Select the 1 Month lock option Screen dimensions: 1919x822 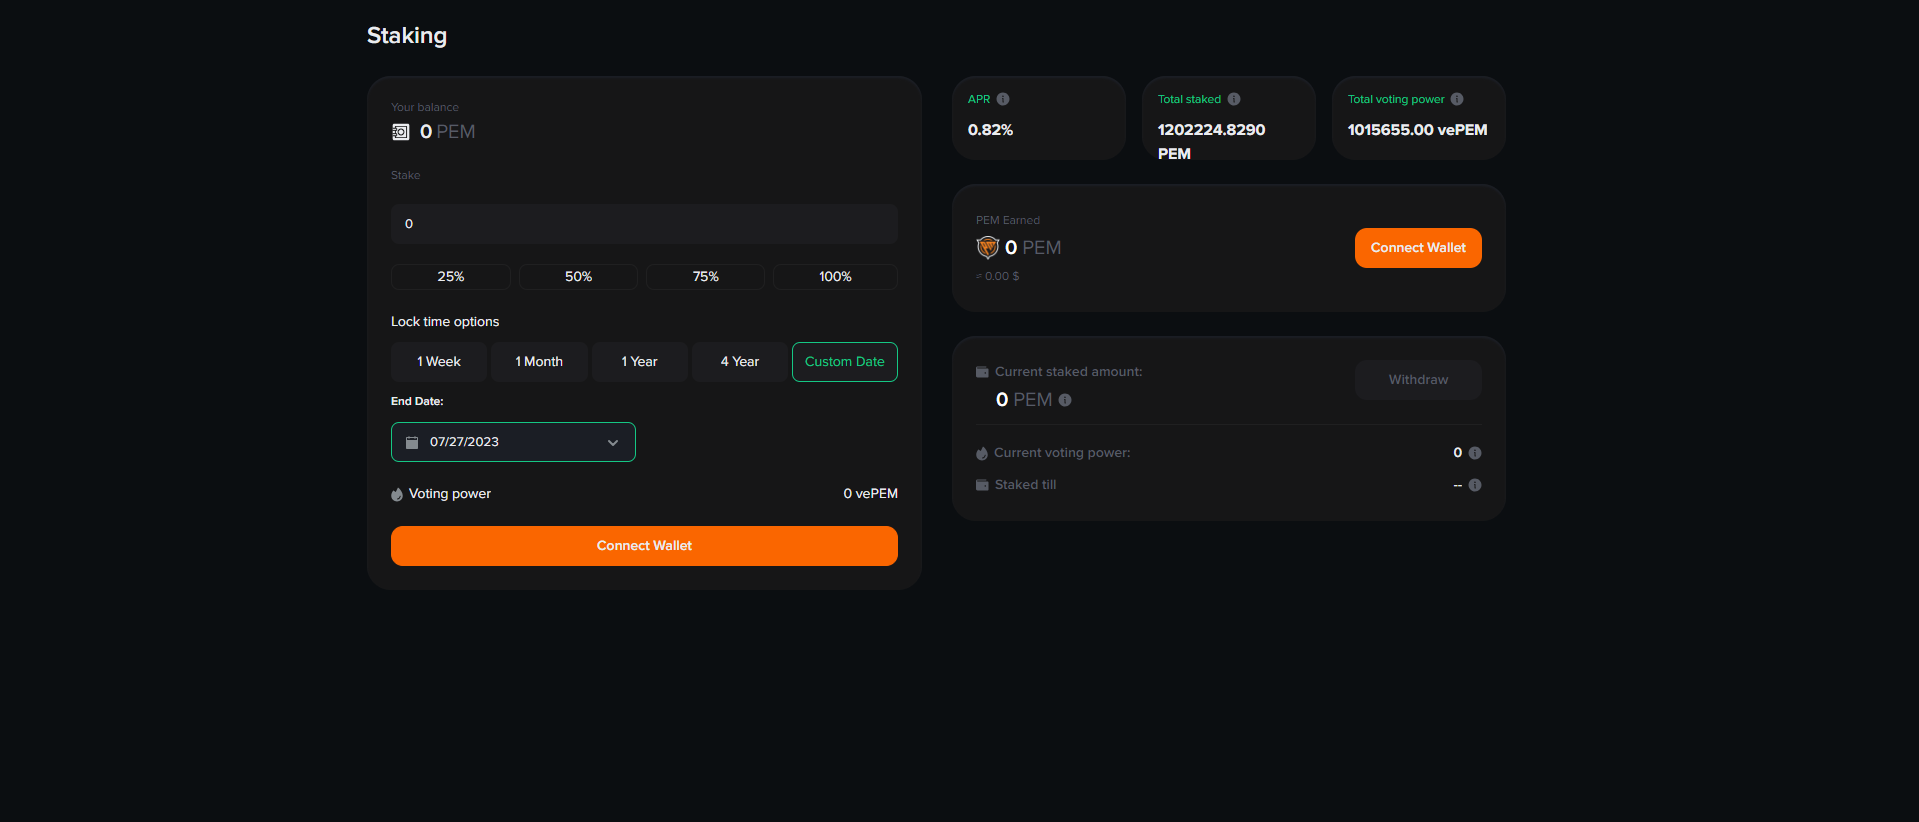539,362
